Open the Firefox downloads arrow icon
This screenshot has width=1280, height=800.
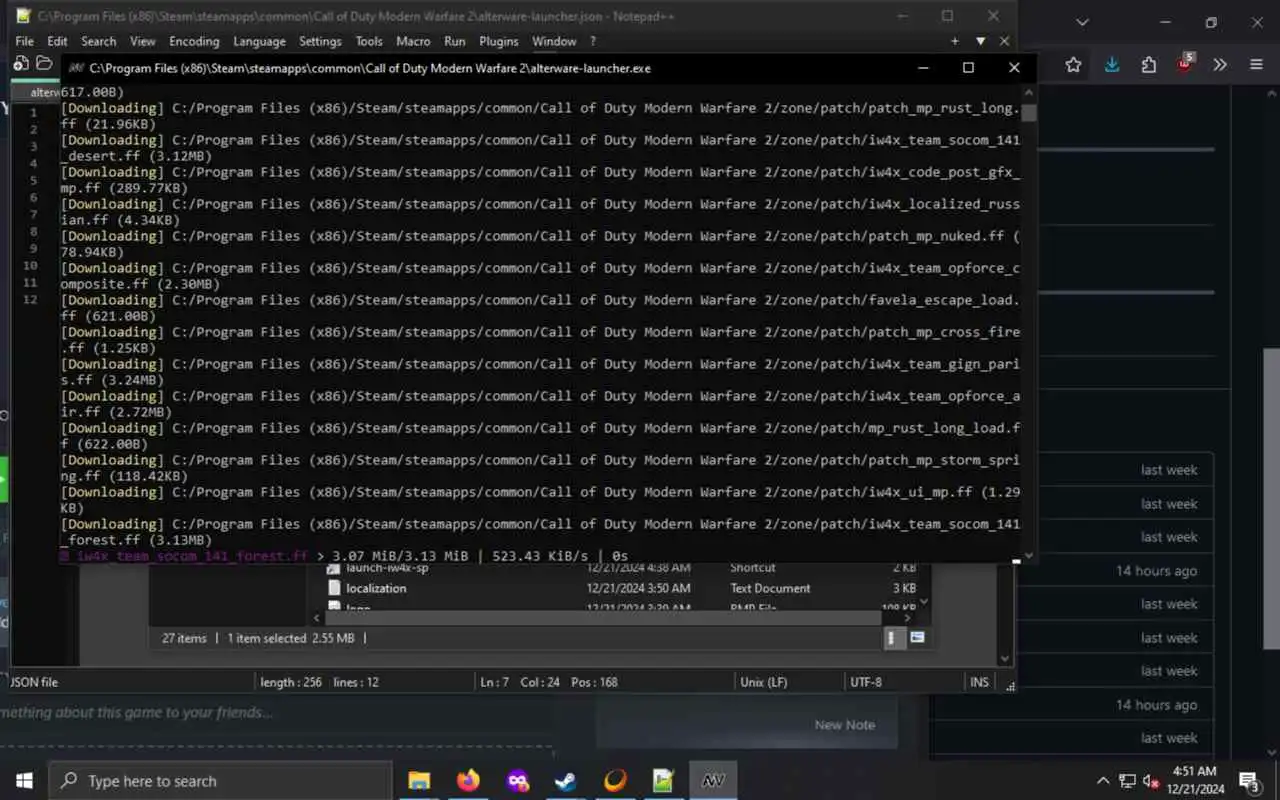point(1112,65)
